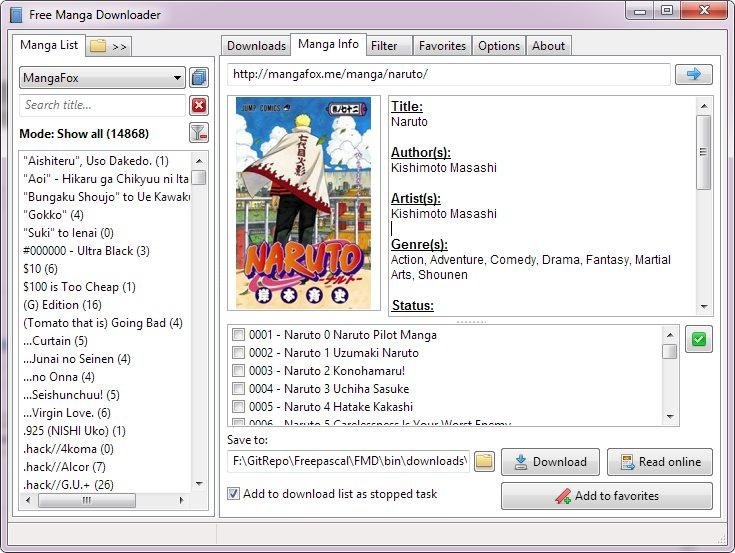
Task: Click the info panel scroll down arrow
Action: pyautogui.click(x=704, y=307)
